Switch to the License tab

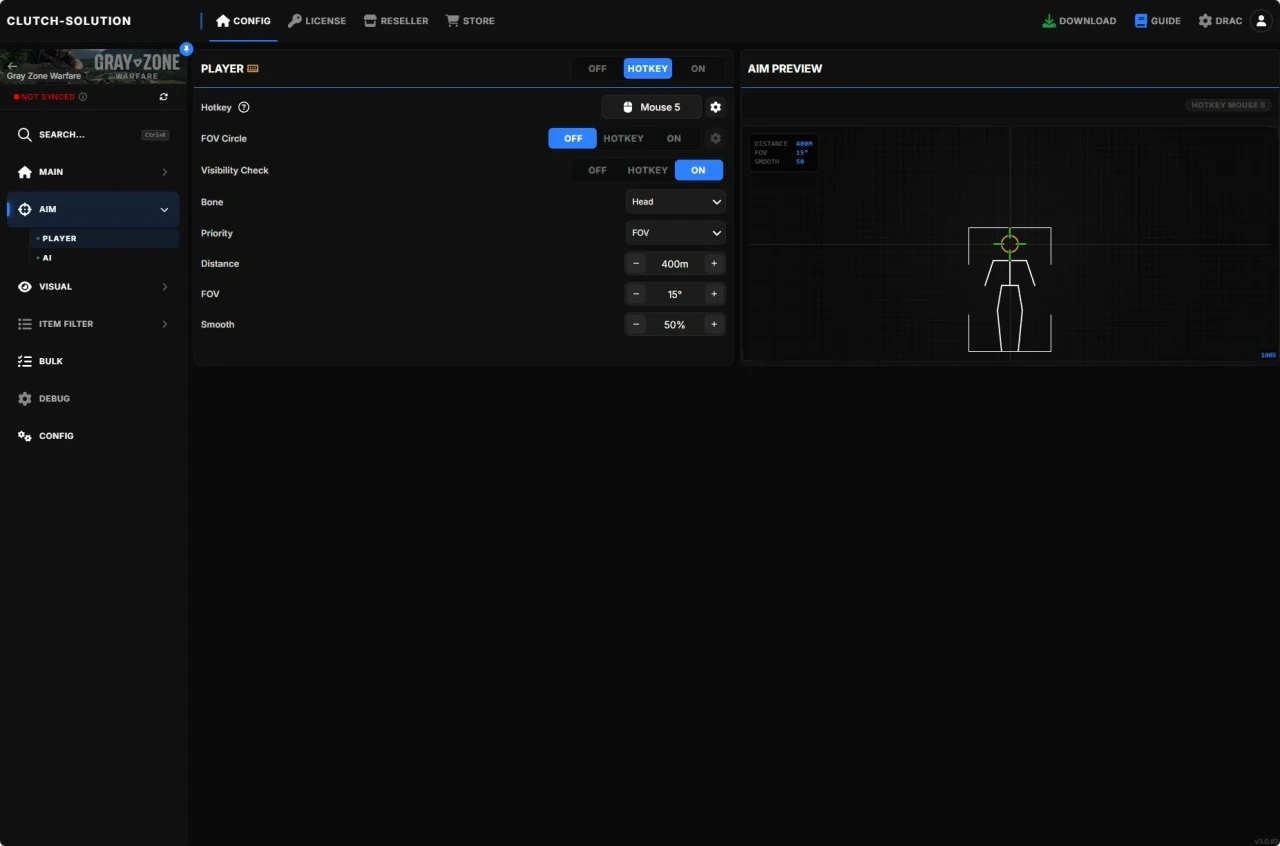(x=317, y=21)
